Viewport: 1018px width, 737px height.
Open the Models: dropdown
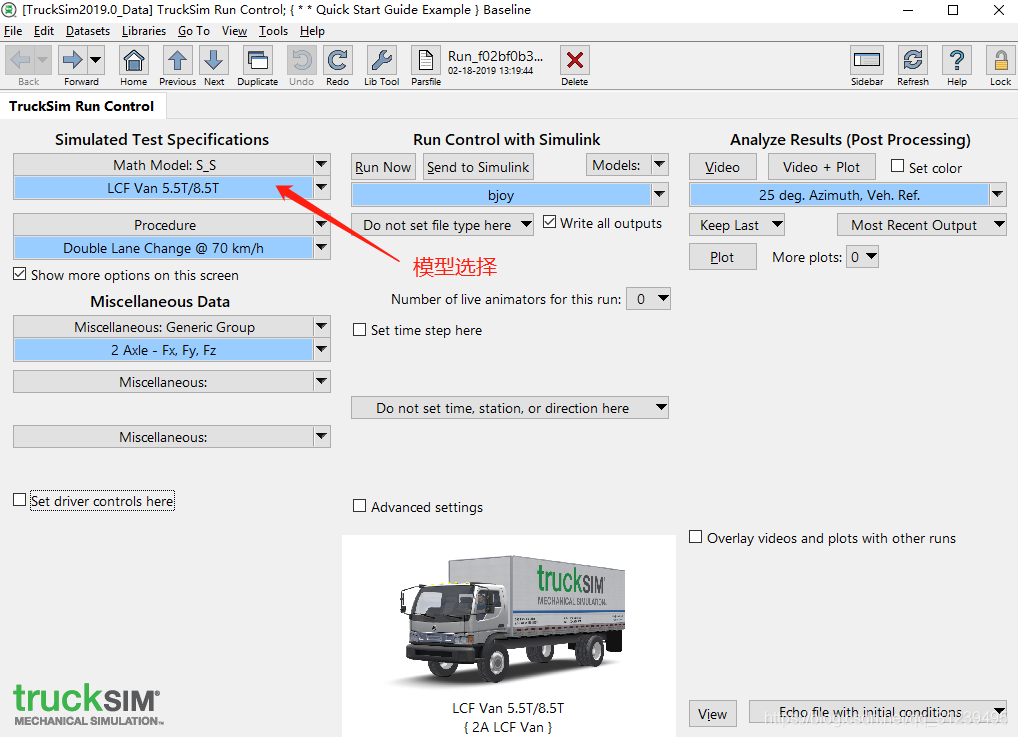[x=627, y=165]
